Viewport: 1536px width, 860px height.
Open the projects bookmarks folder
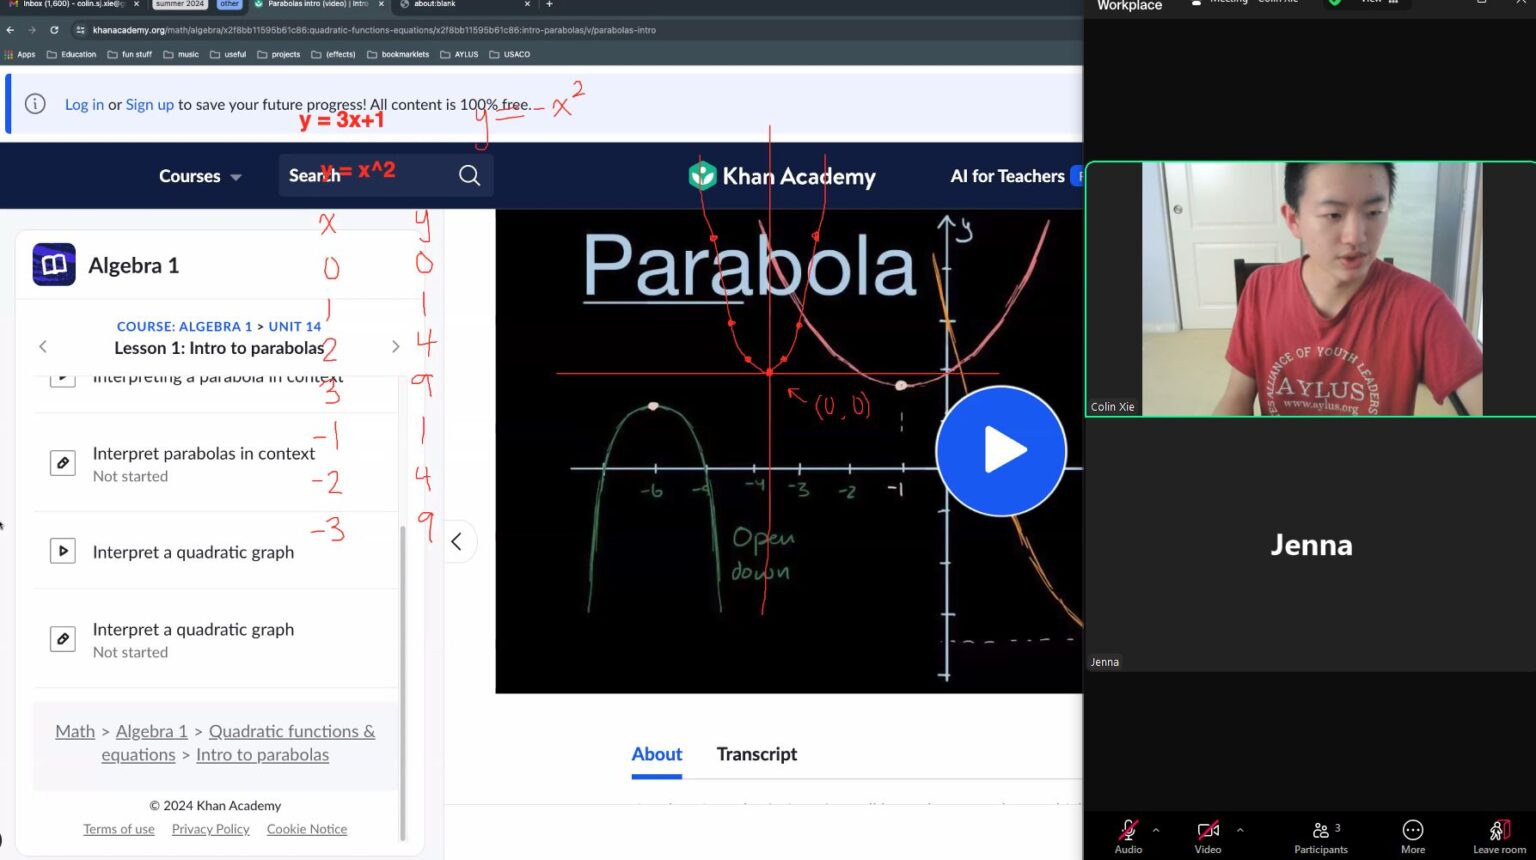(279, 54)
